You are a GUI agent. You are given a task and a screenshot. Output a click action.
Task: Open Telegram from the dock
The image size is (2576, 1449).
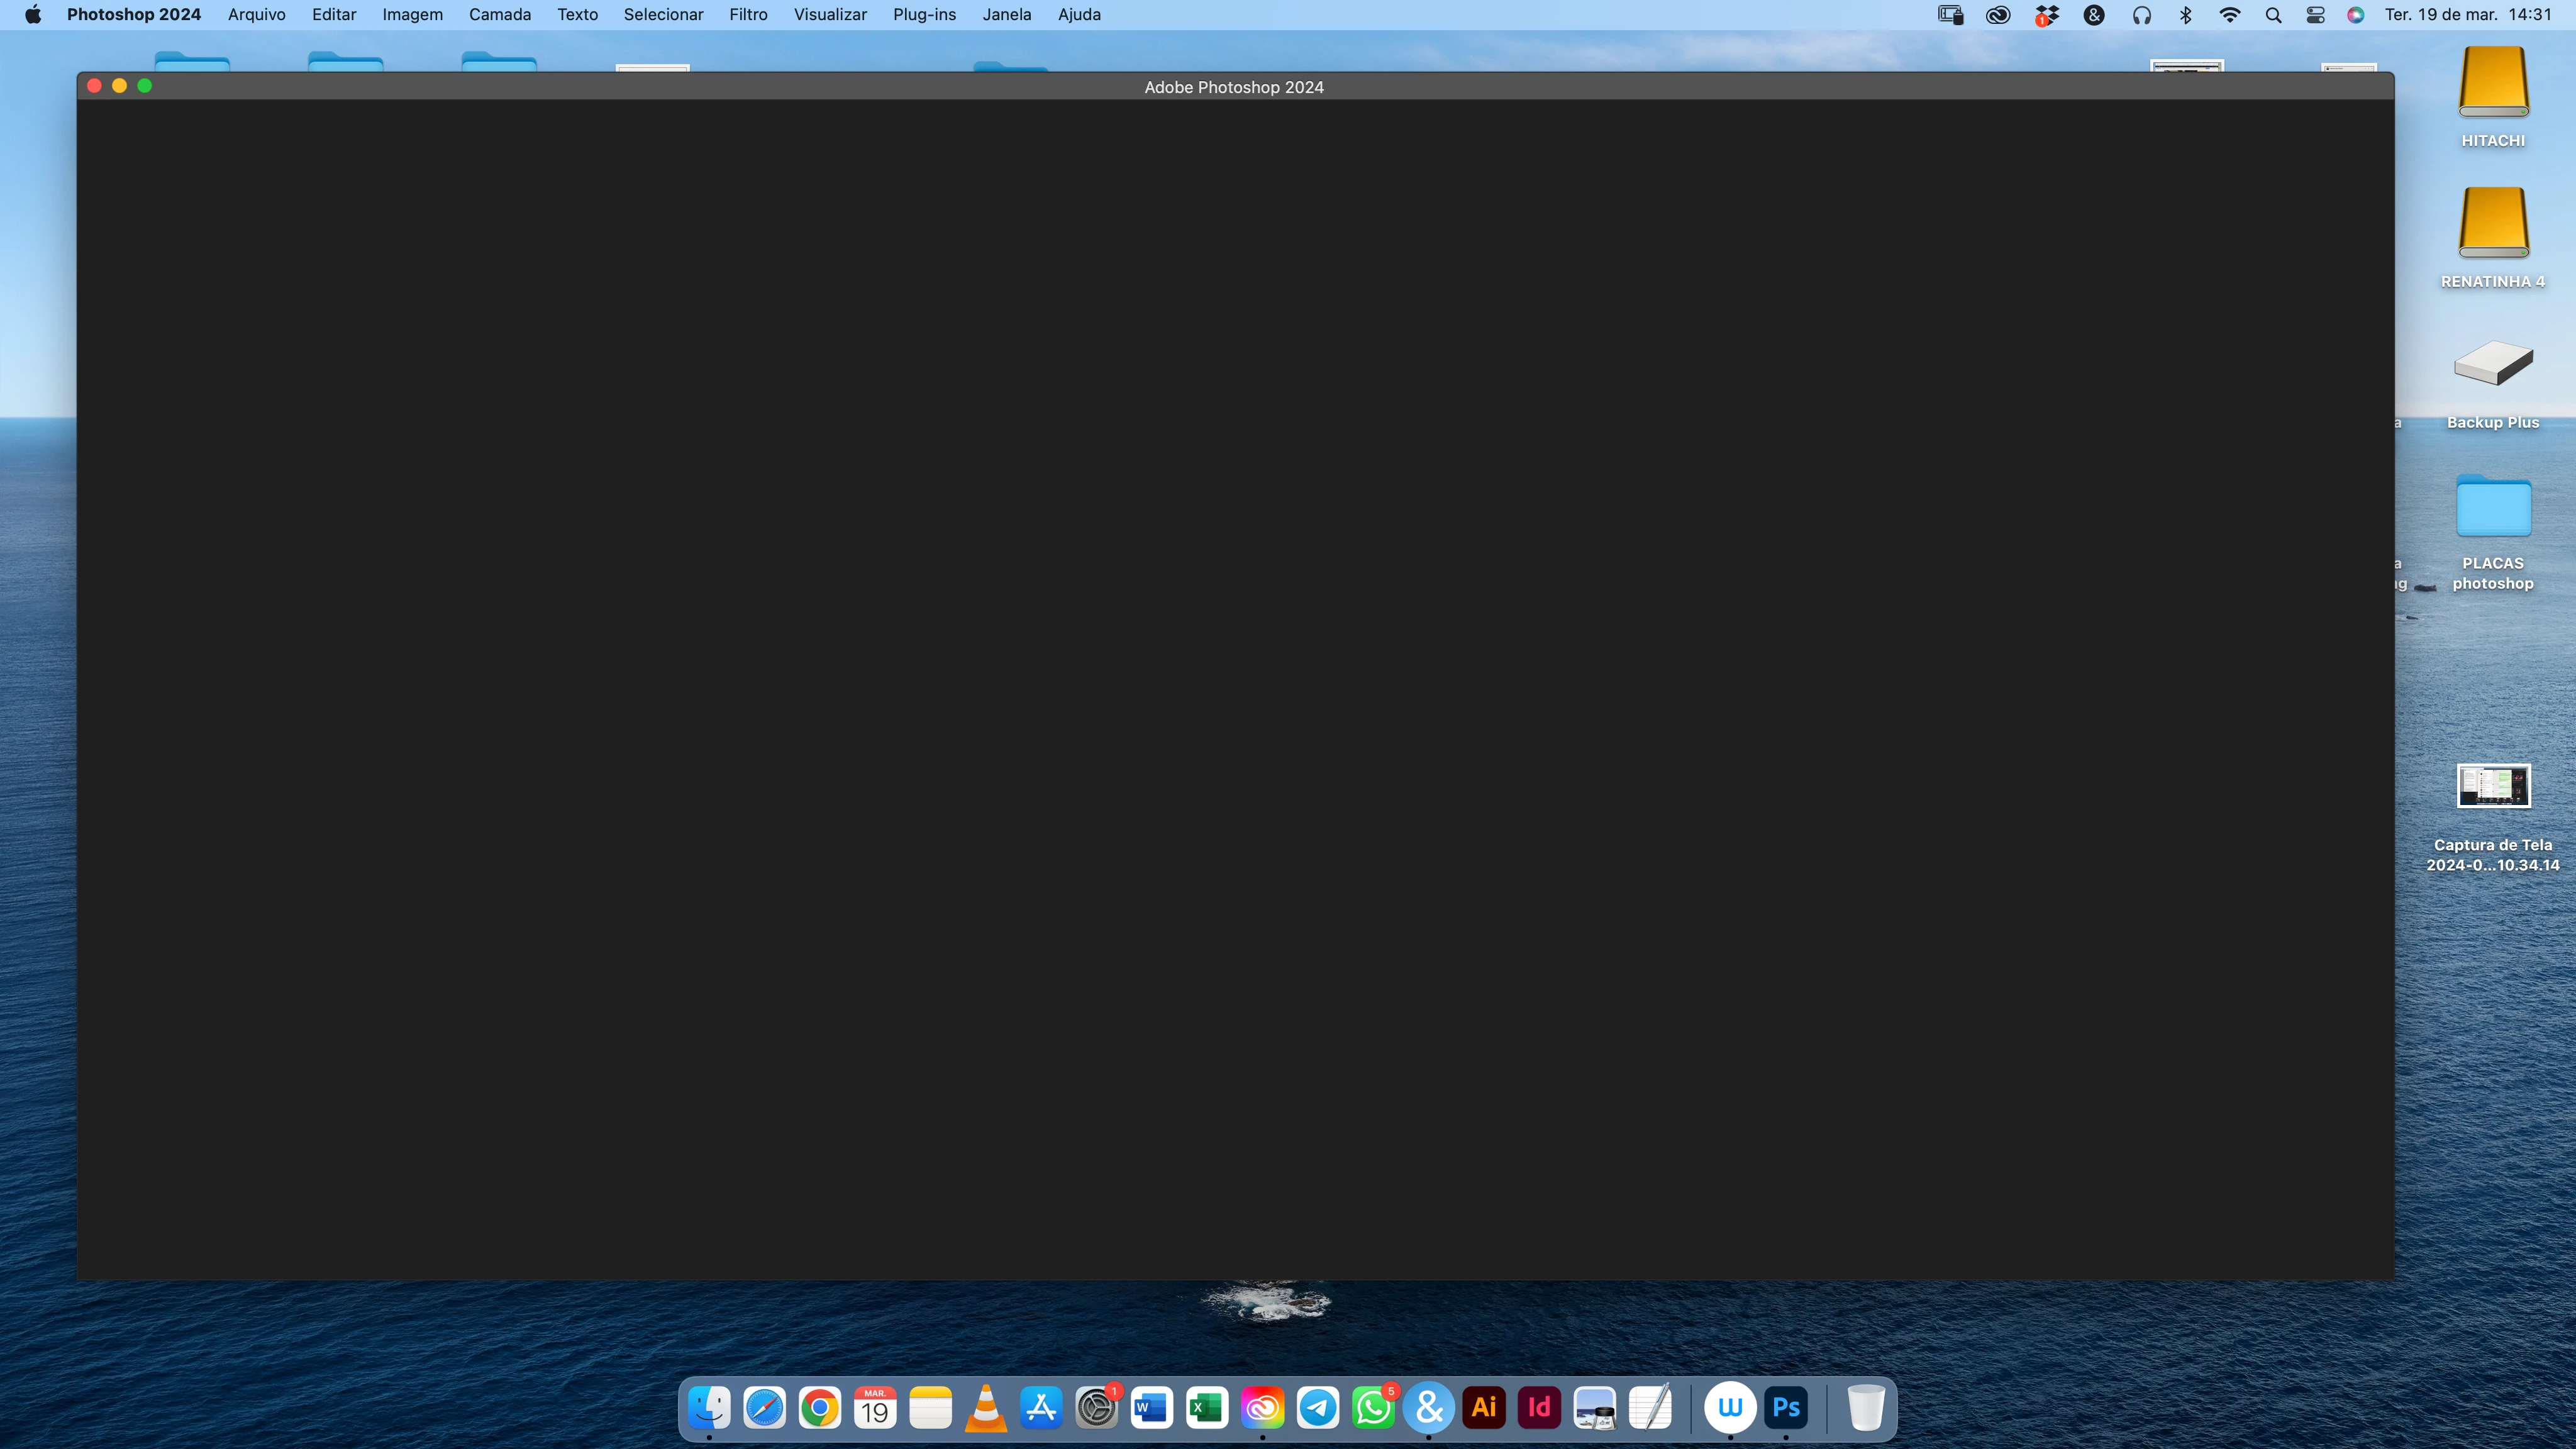pyautogui.click(x=1318, y=1408)
